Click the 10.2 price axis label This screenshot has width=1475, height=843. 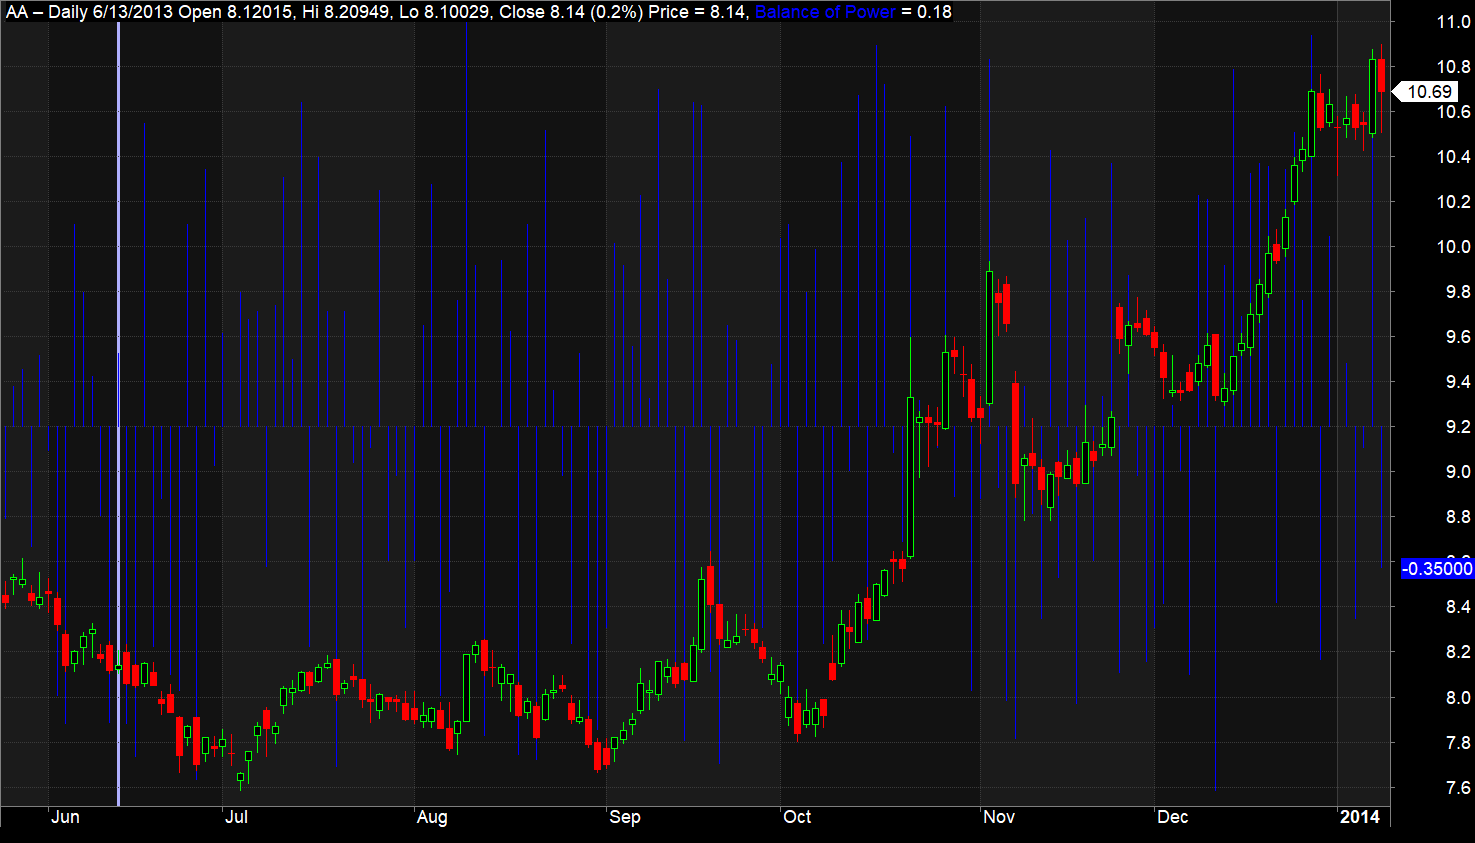(x=1454, y=202)
